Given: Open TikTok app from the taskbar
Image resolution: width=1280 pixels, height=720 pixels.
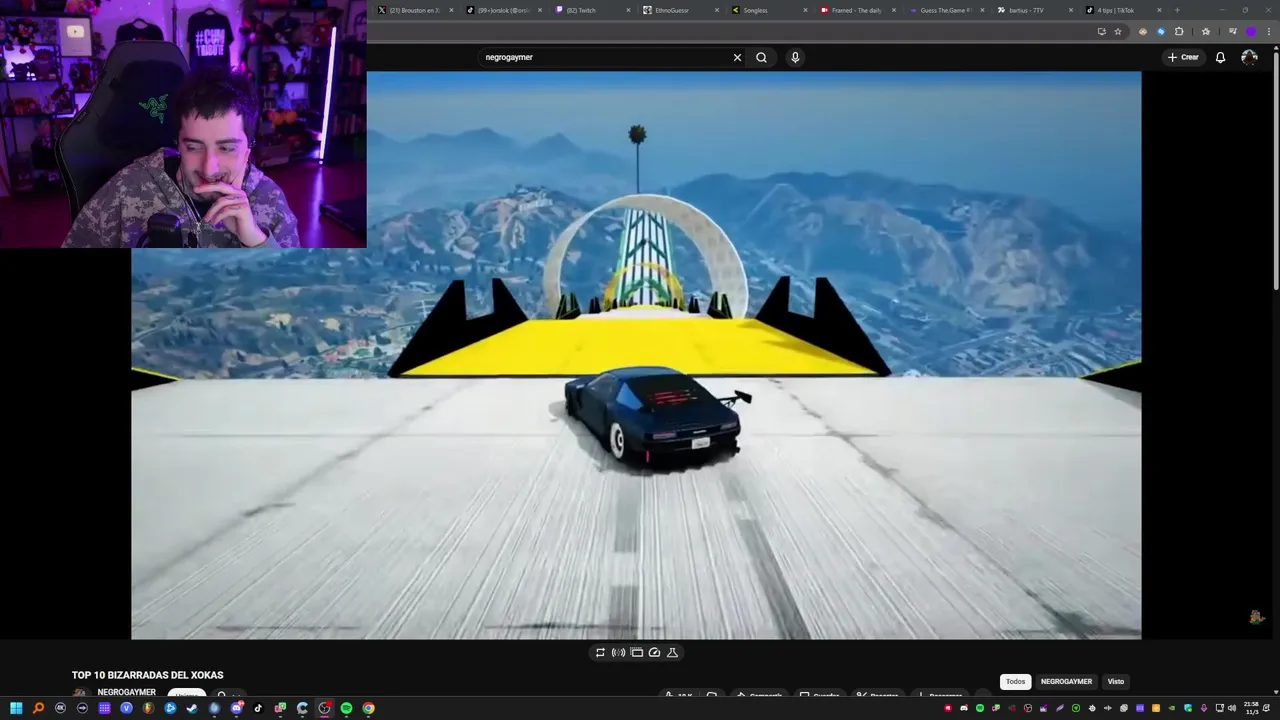Looking at the screenshot, I should pos(258,708).
